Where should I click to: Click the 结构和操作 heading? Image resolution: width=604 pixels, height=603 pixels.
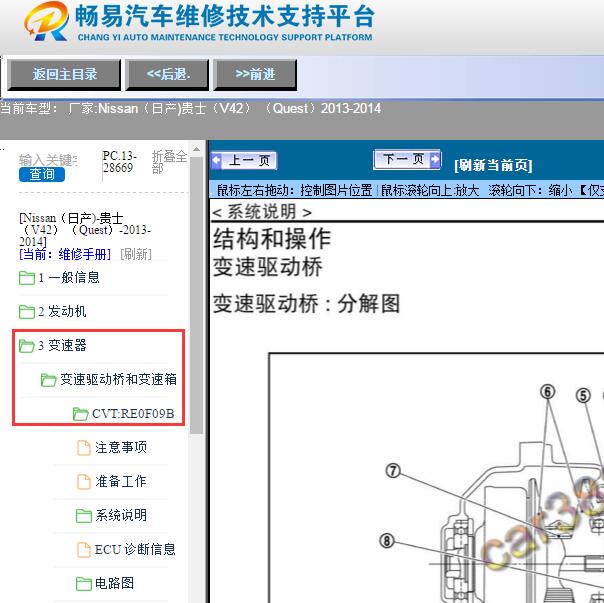coord(272,239)
